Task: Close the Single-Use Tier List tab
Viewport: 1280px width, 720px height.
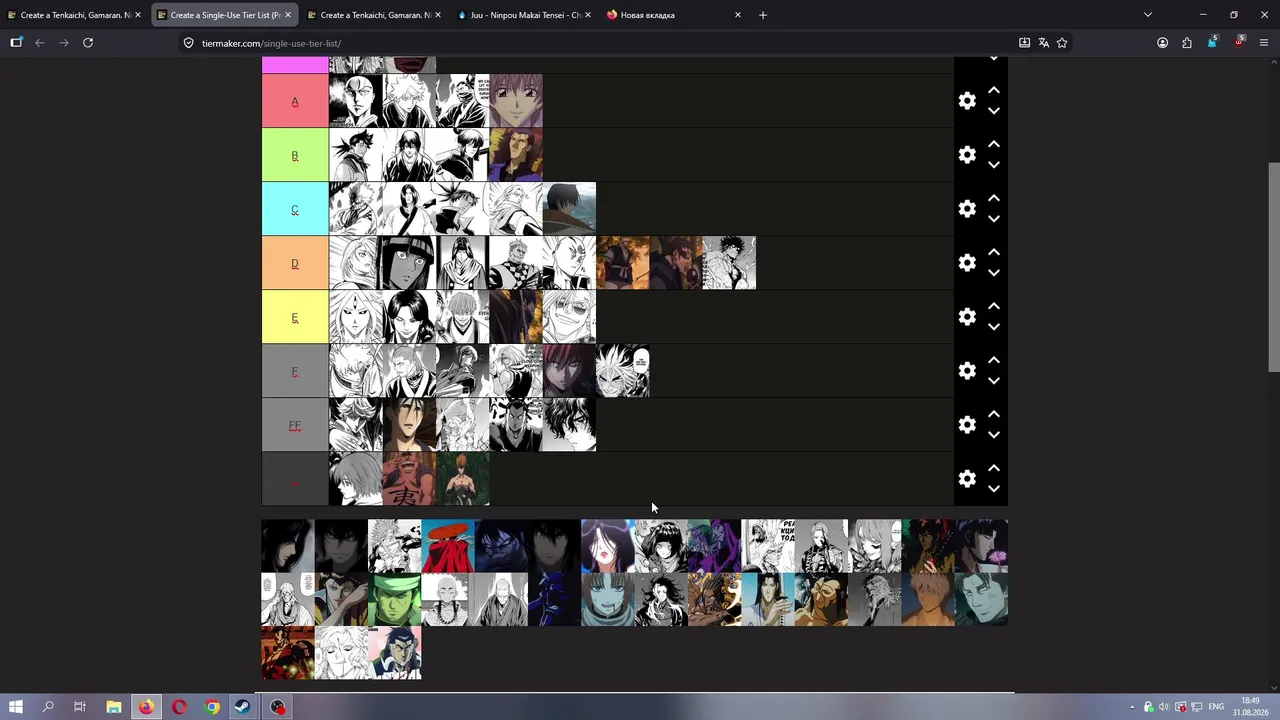Action: pyautogui.click(x=288, y=15)
